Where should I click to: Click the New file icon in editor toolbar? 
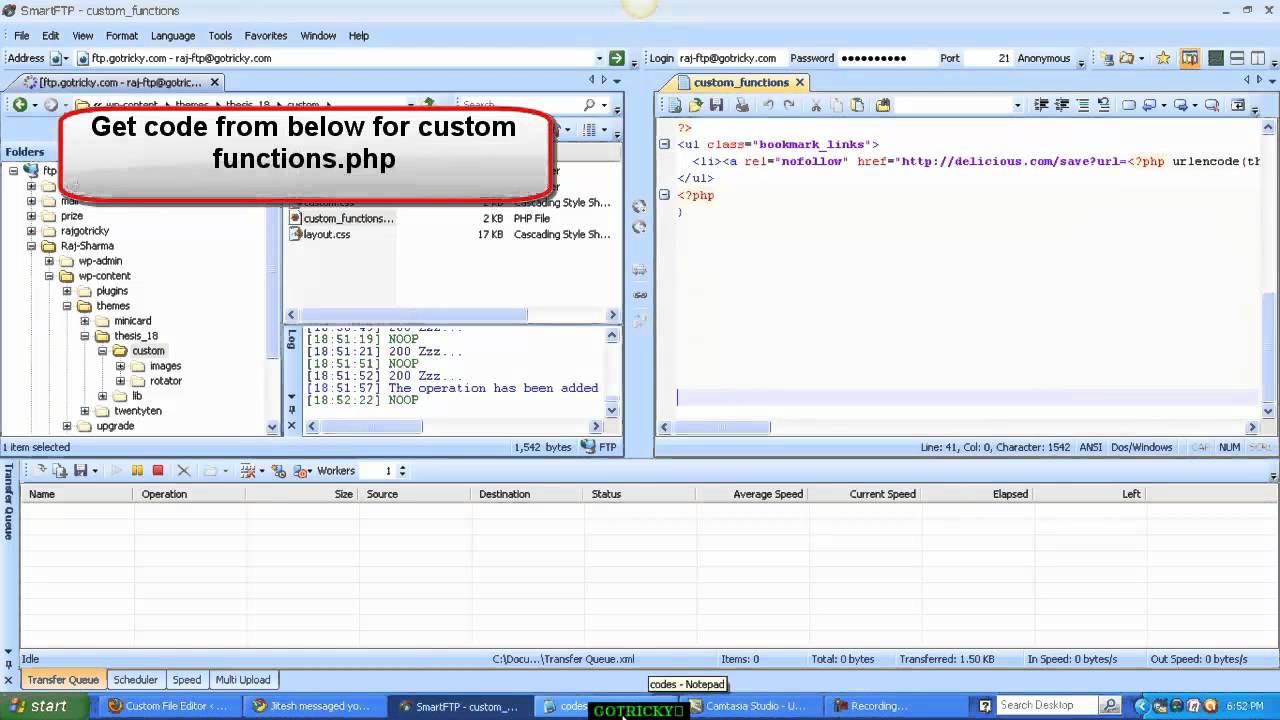675,105
